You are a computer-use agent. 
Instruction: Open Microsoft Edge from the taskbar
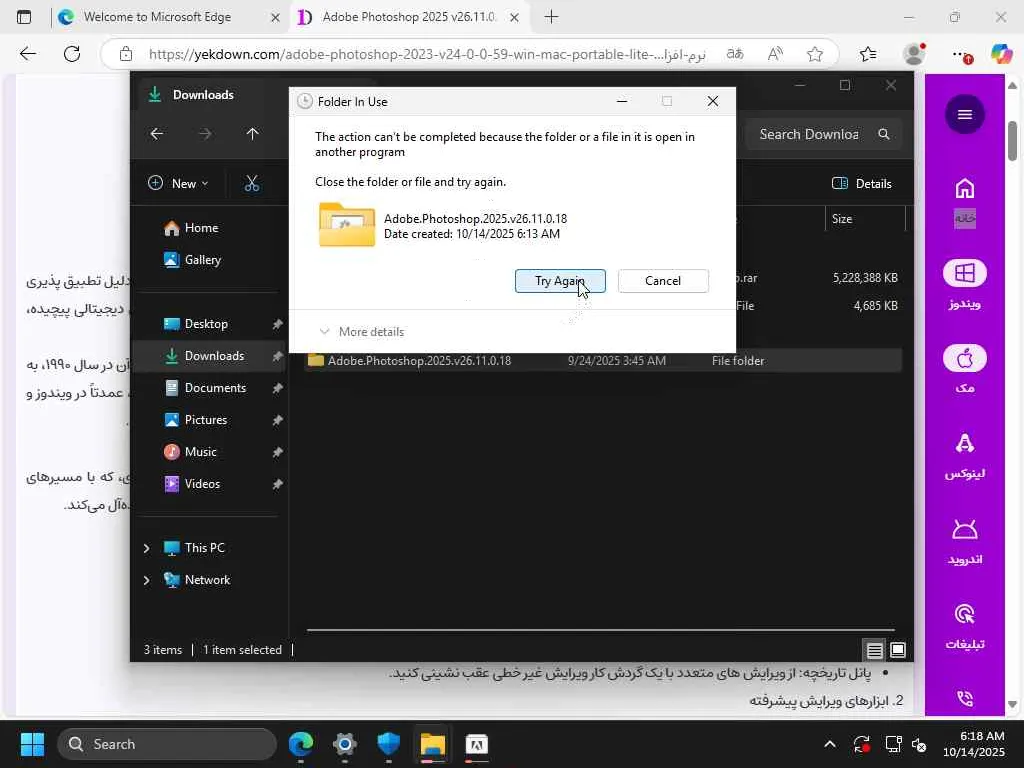tap(300, 744)
